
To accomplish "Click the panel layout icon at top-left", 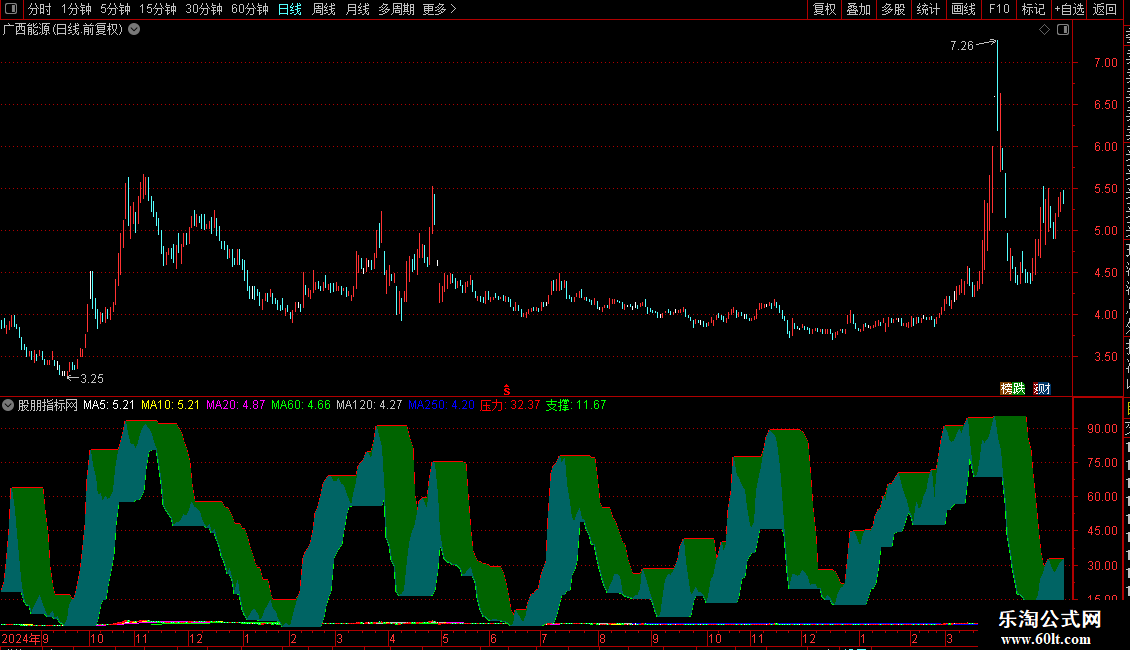I will pos(11,9).
